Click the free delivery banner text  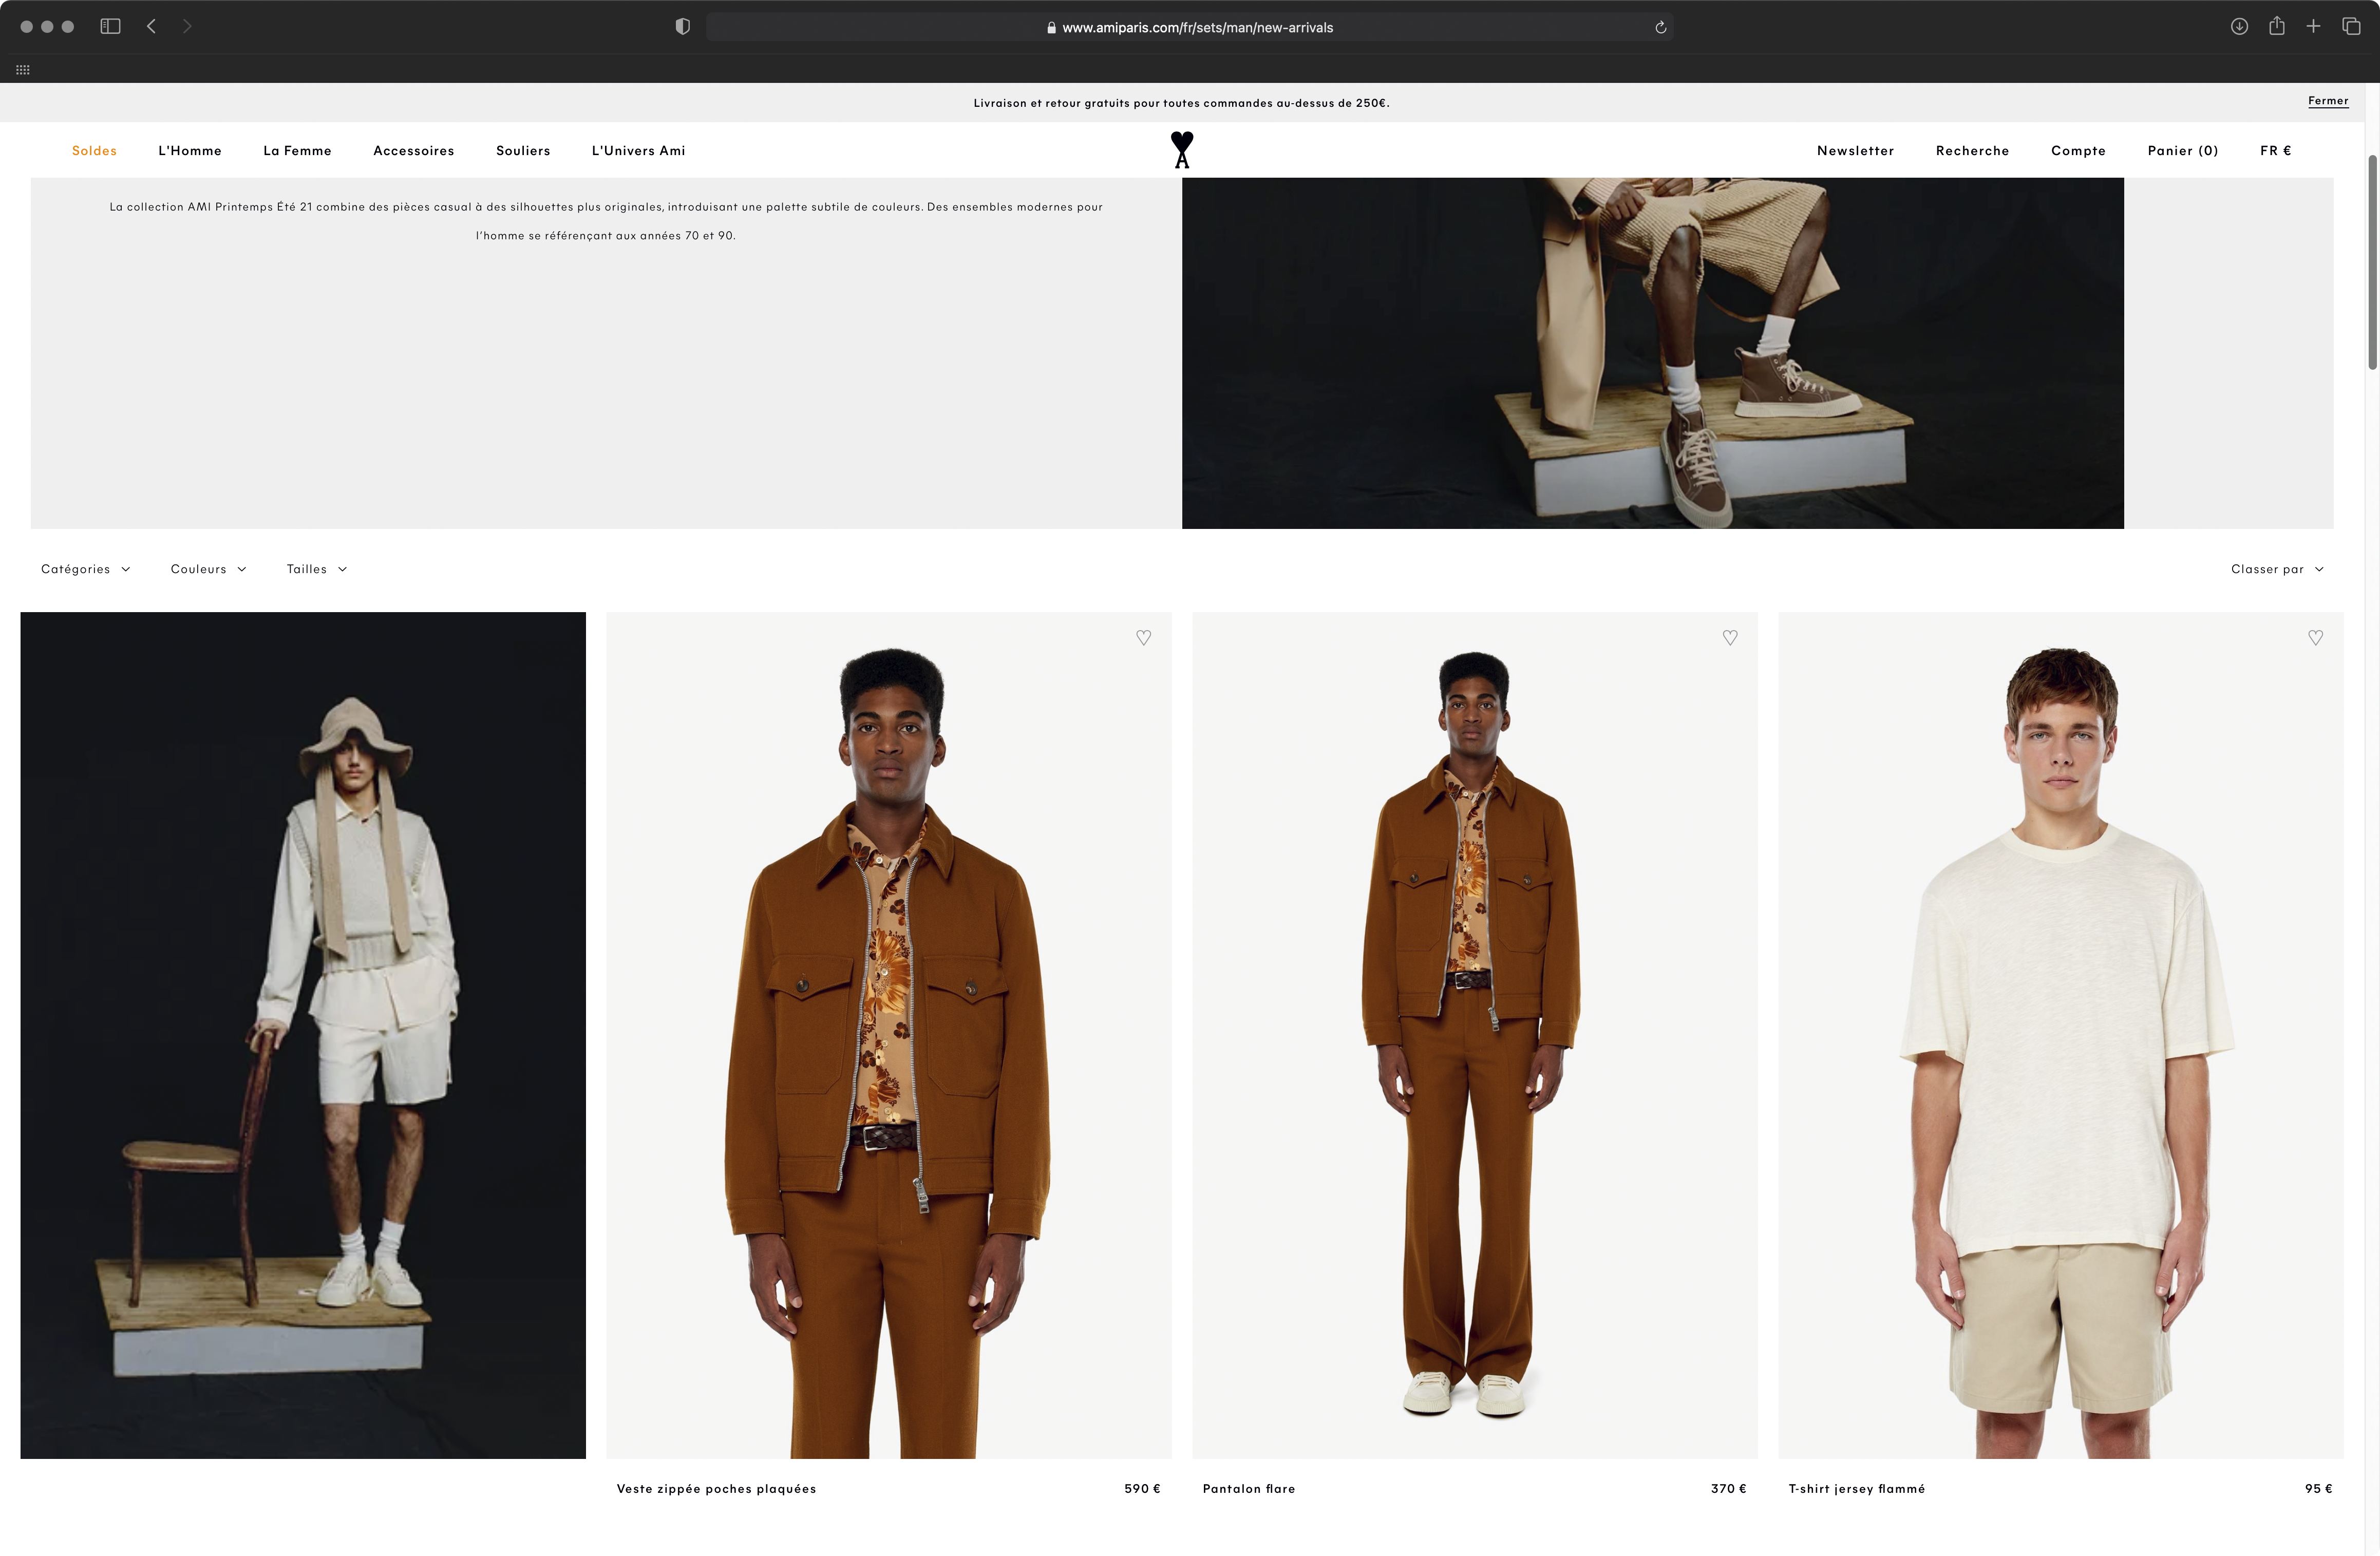pos(1181,103)
